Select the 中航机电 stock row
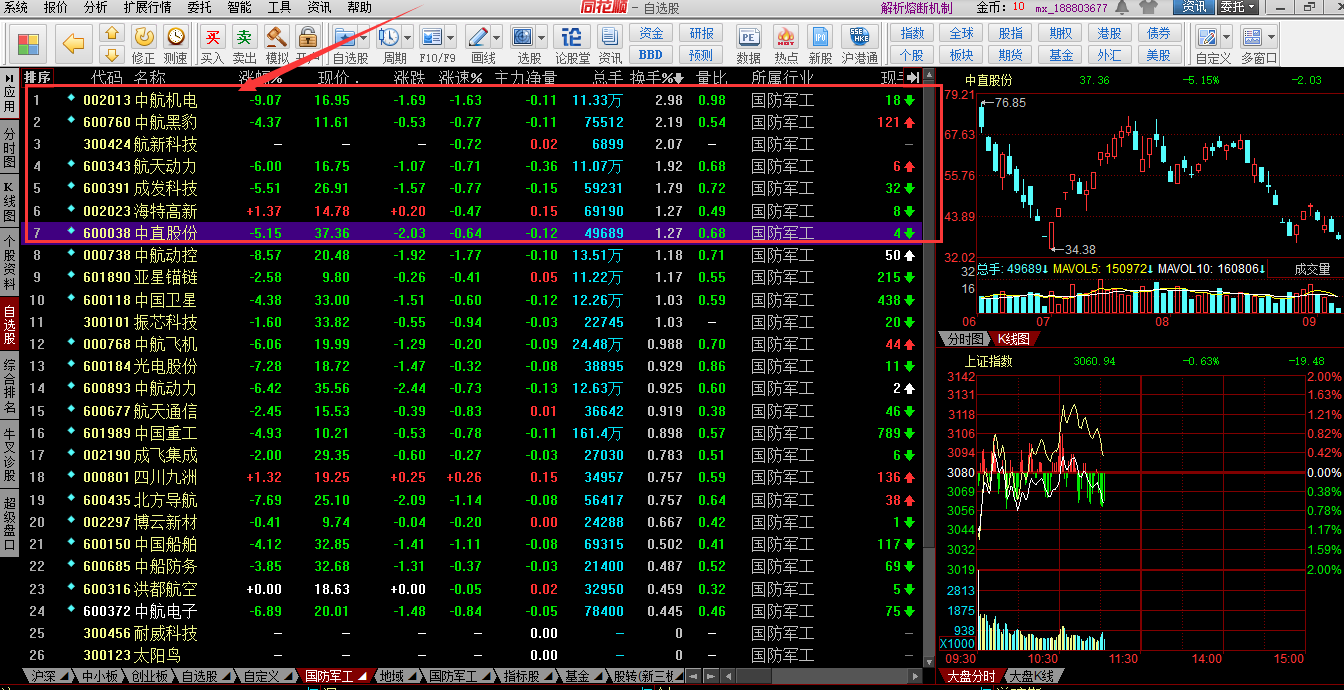Screen dimensions: 1344x690 tap(470, 100)
